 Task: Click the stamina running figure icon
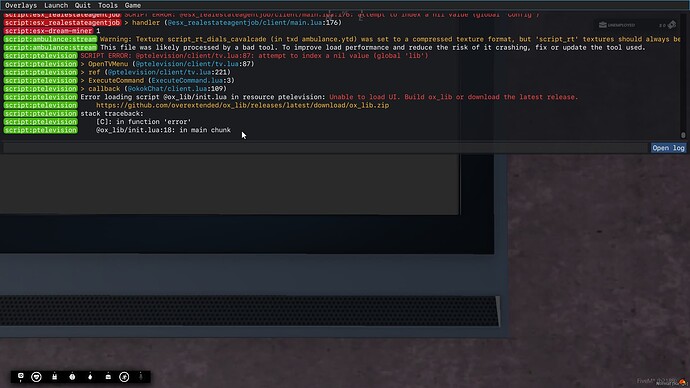coord(125,377)
